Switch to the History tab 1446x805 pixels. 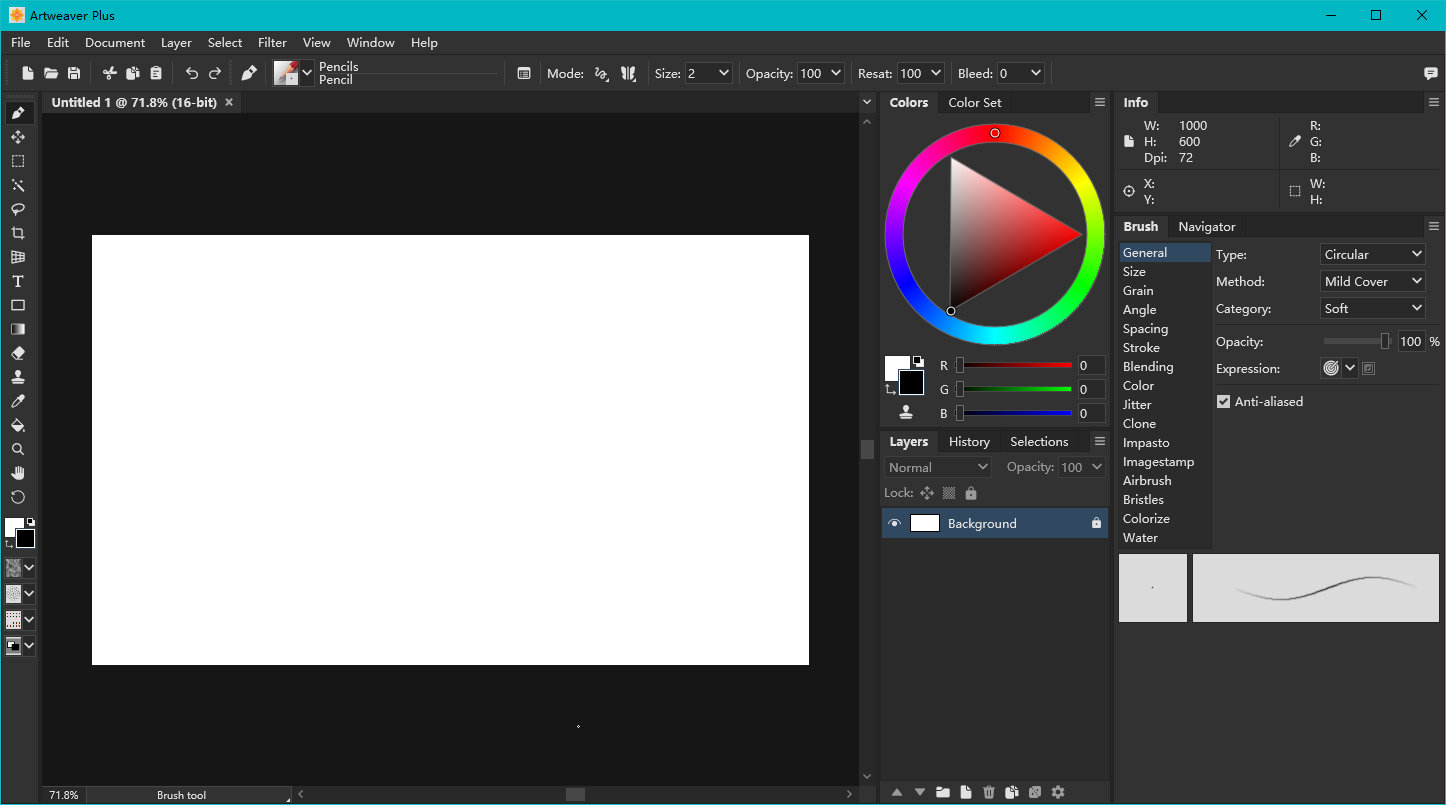pyautogui.click(x=968, y=441)
